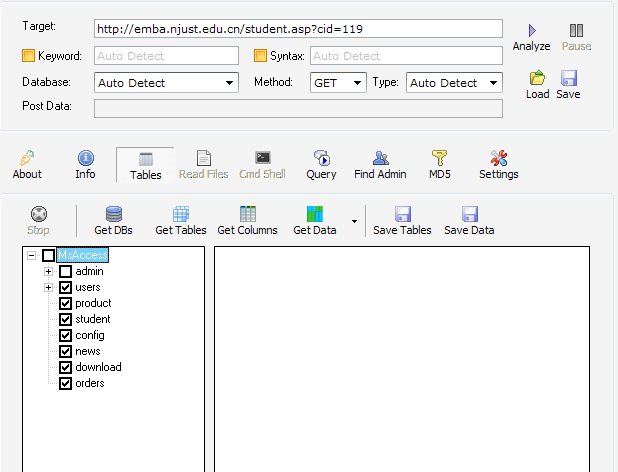Click the Save Data icon
The width and height of the screenshot is (618, 472).
point(470,214)
